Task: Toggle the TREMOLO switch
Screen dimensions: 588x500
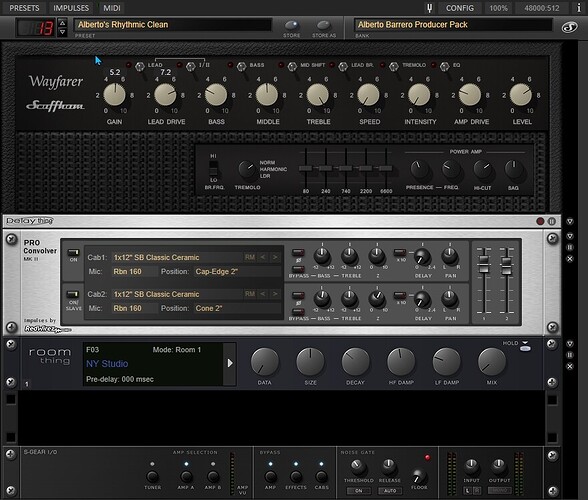Action: coord(394,67)
